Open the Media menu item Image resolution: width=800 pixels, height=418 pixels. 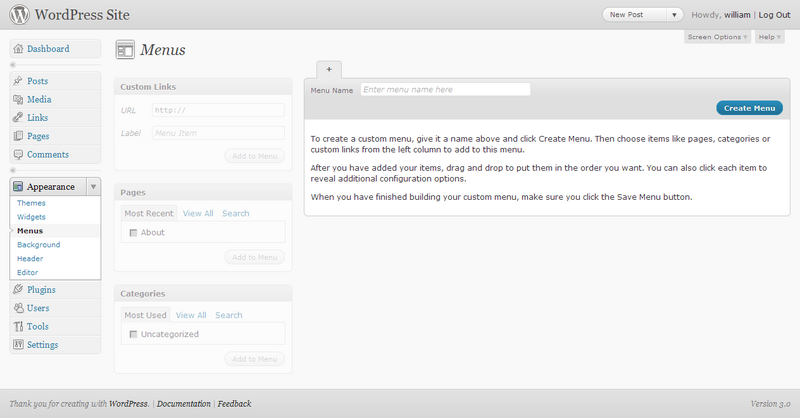coord(55,99)
